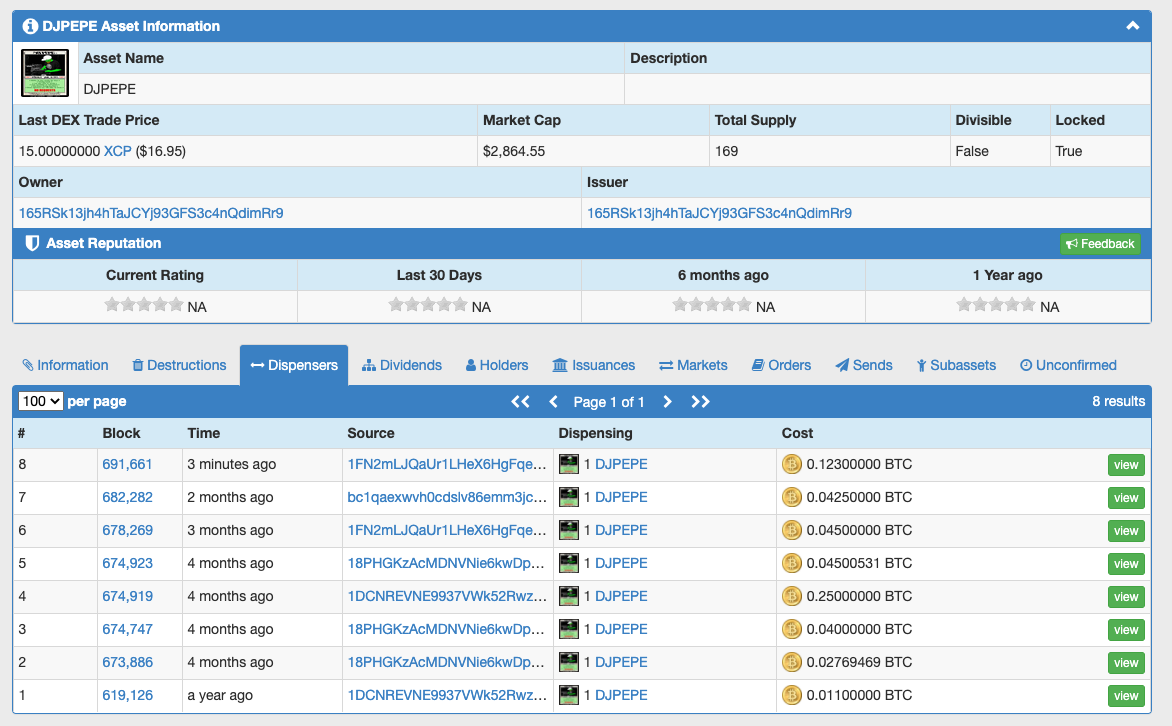Click bitcoin icon beside 0.25000000 BTC
Screen dimensions: 1172x726
tap(792, 596)
